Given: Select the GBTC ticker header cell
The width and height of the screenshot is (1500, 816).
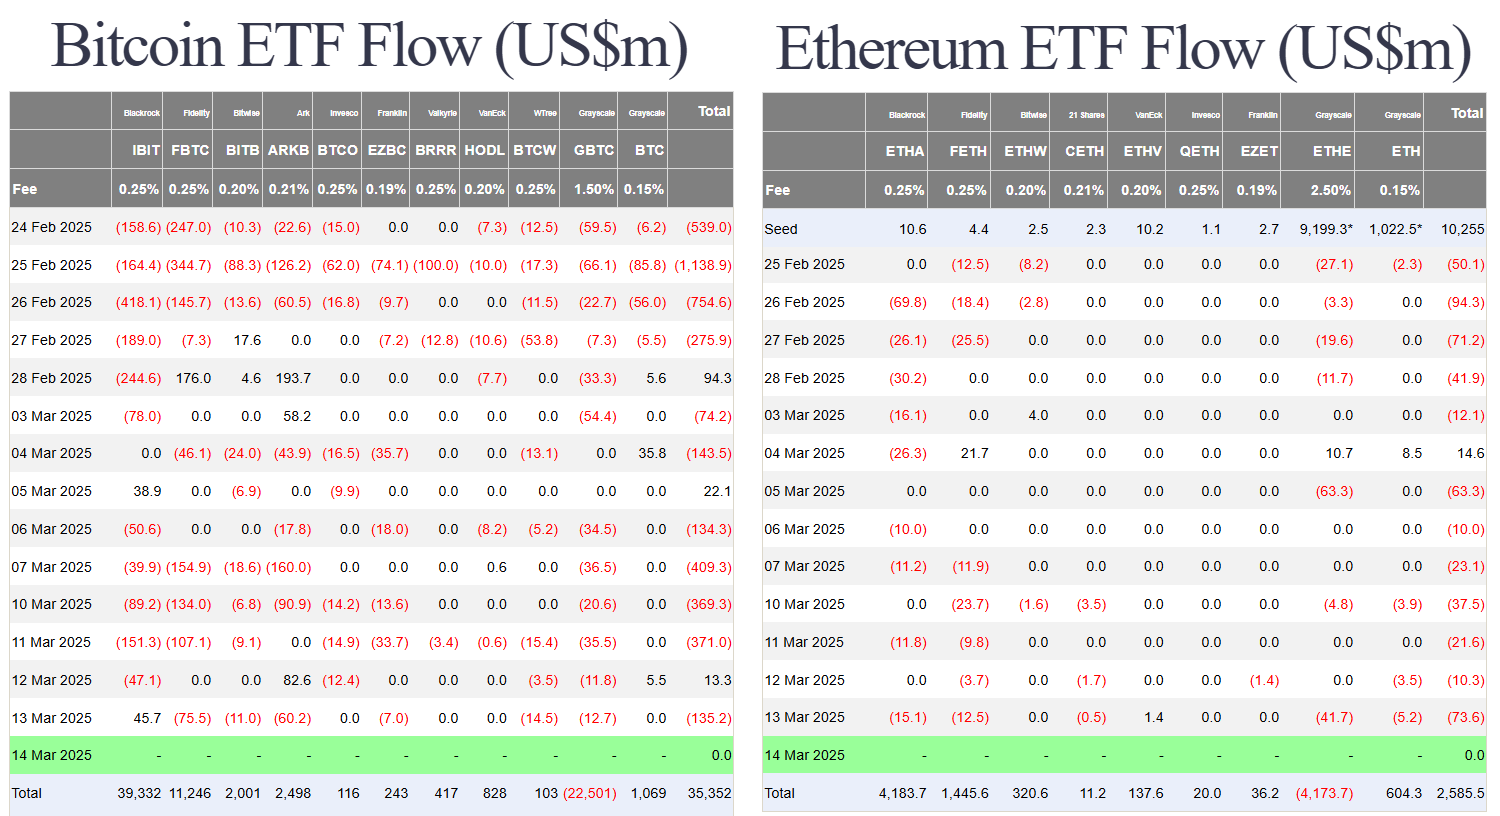Looking at the screenshot, I should coord(594,150).
